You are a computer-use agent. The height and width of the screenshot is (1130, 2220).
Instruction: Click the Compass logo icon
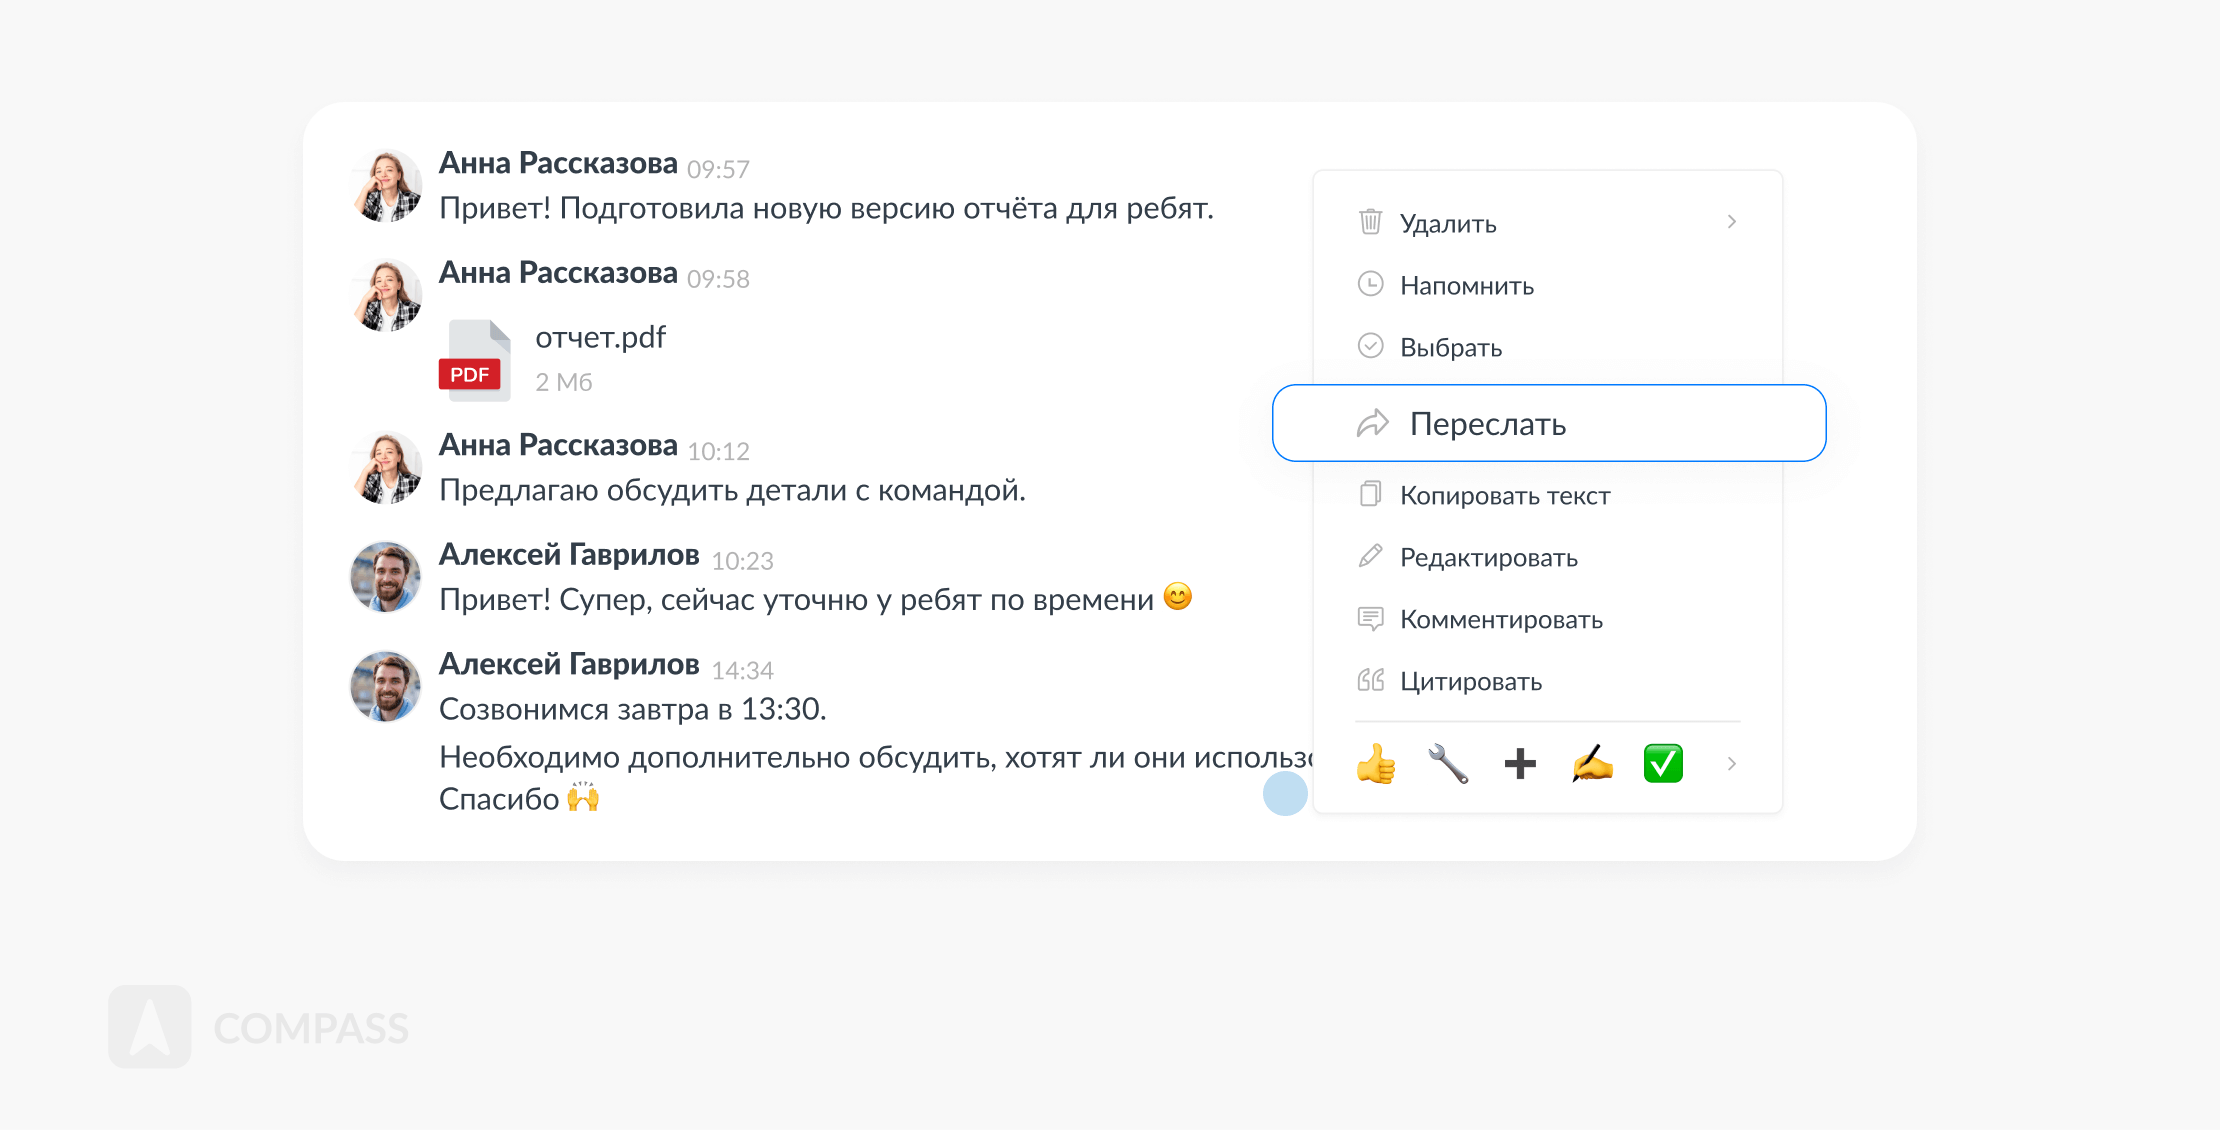150,1027
